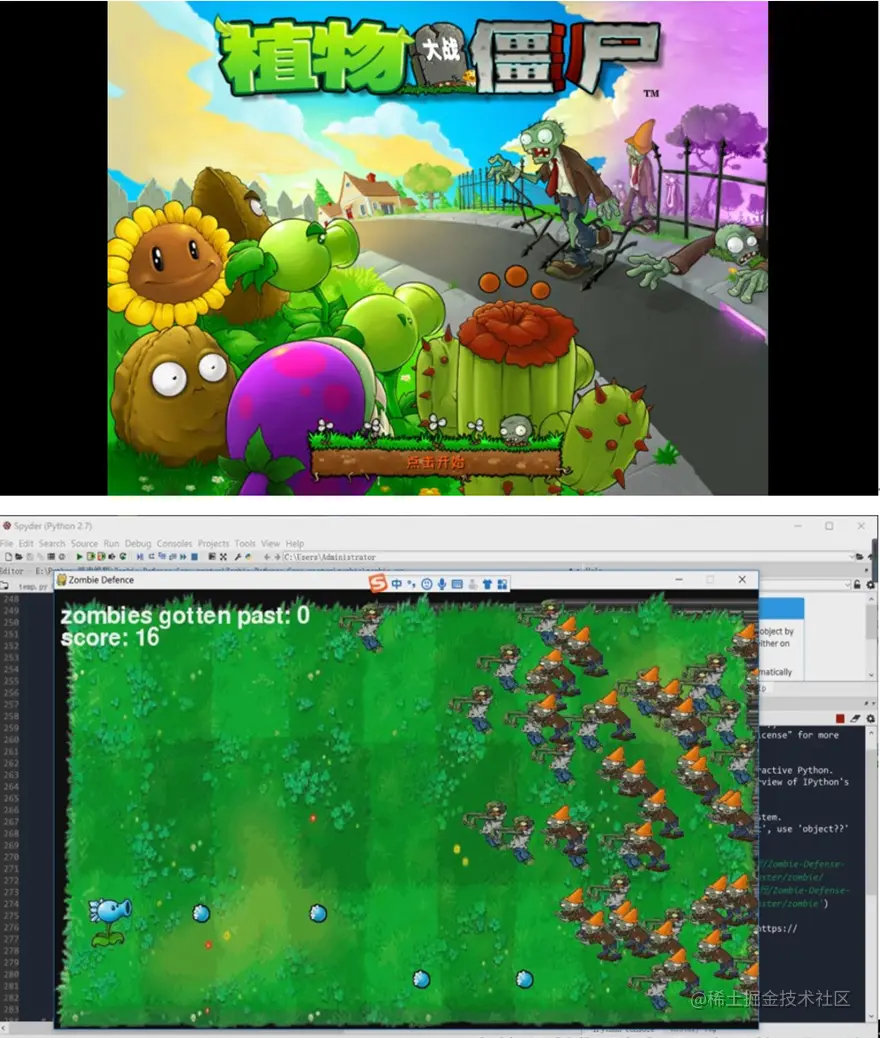This screenshot has width=880, height=1038.
Task: Click the Spyder (Python 2.7) window title
Action: pos(52,526)
